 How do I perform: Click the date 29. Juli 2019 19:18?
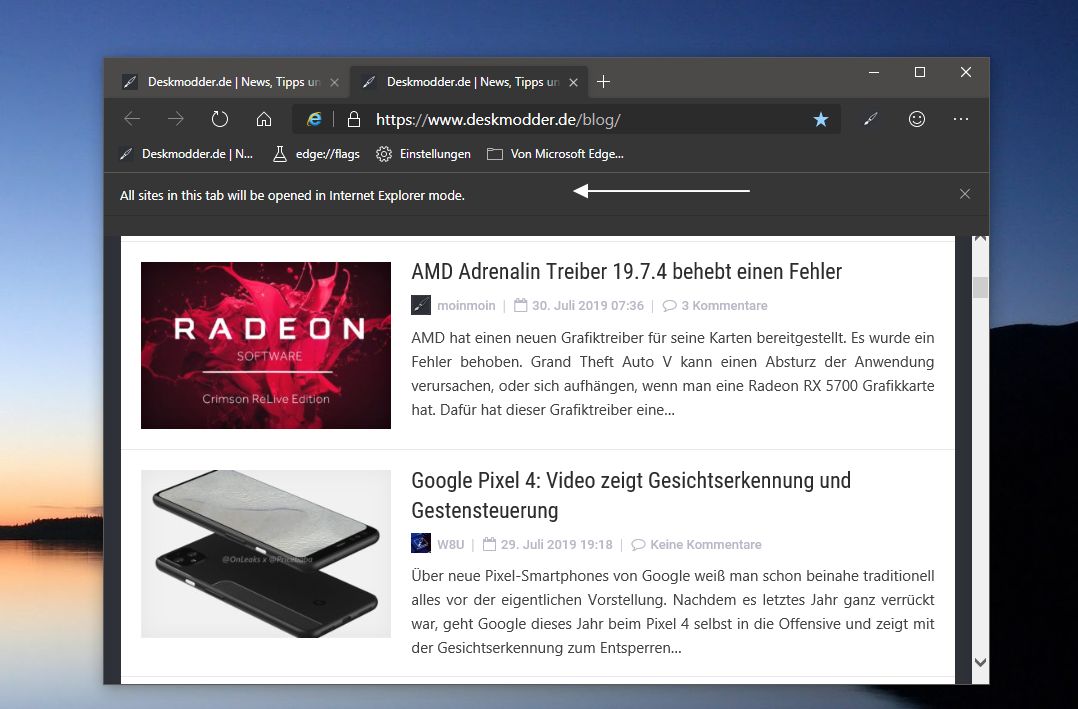547,545
